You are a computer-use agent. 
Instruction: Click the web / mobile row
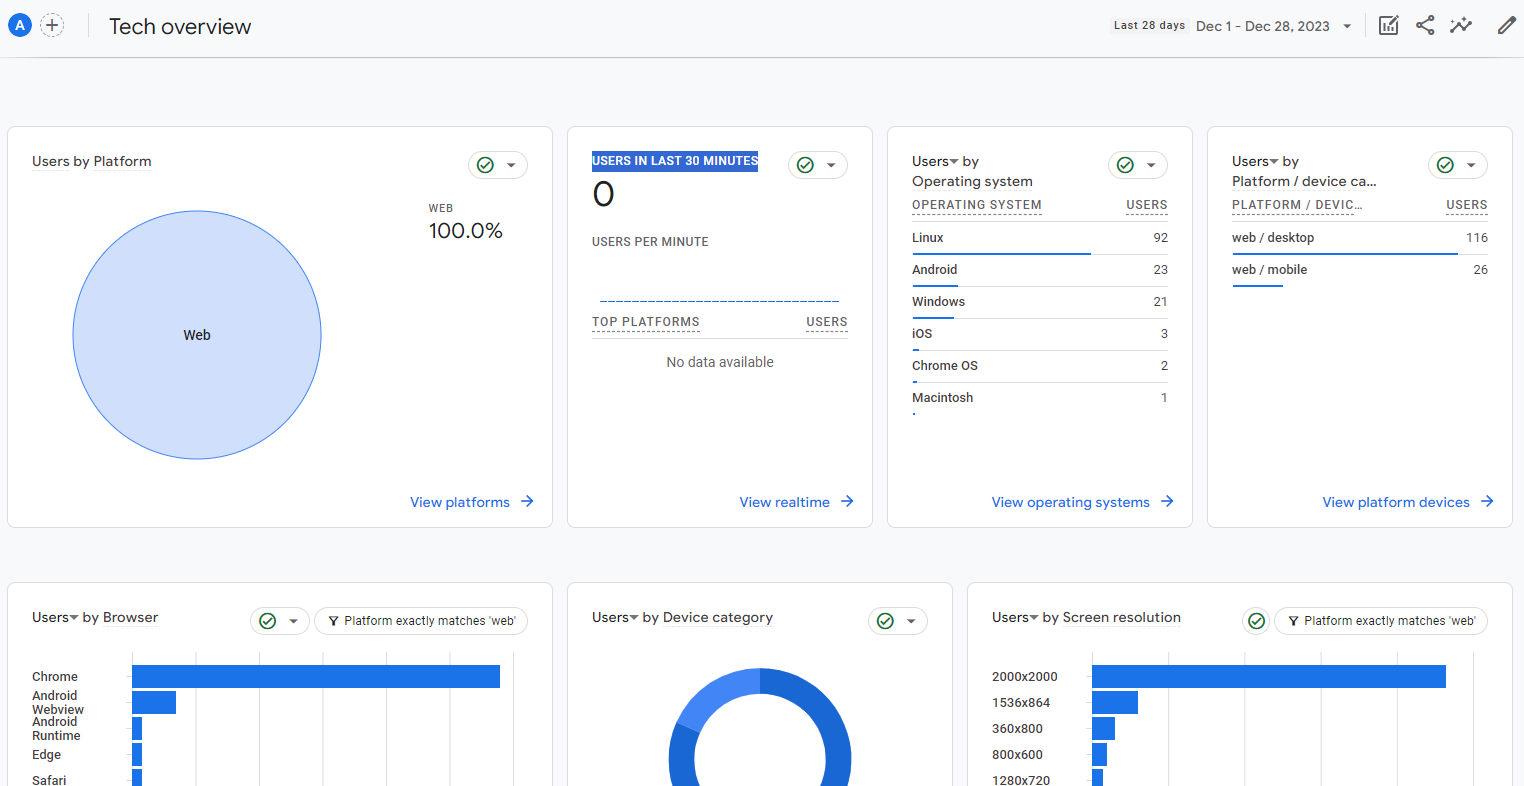click(1360, 270)
